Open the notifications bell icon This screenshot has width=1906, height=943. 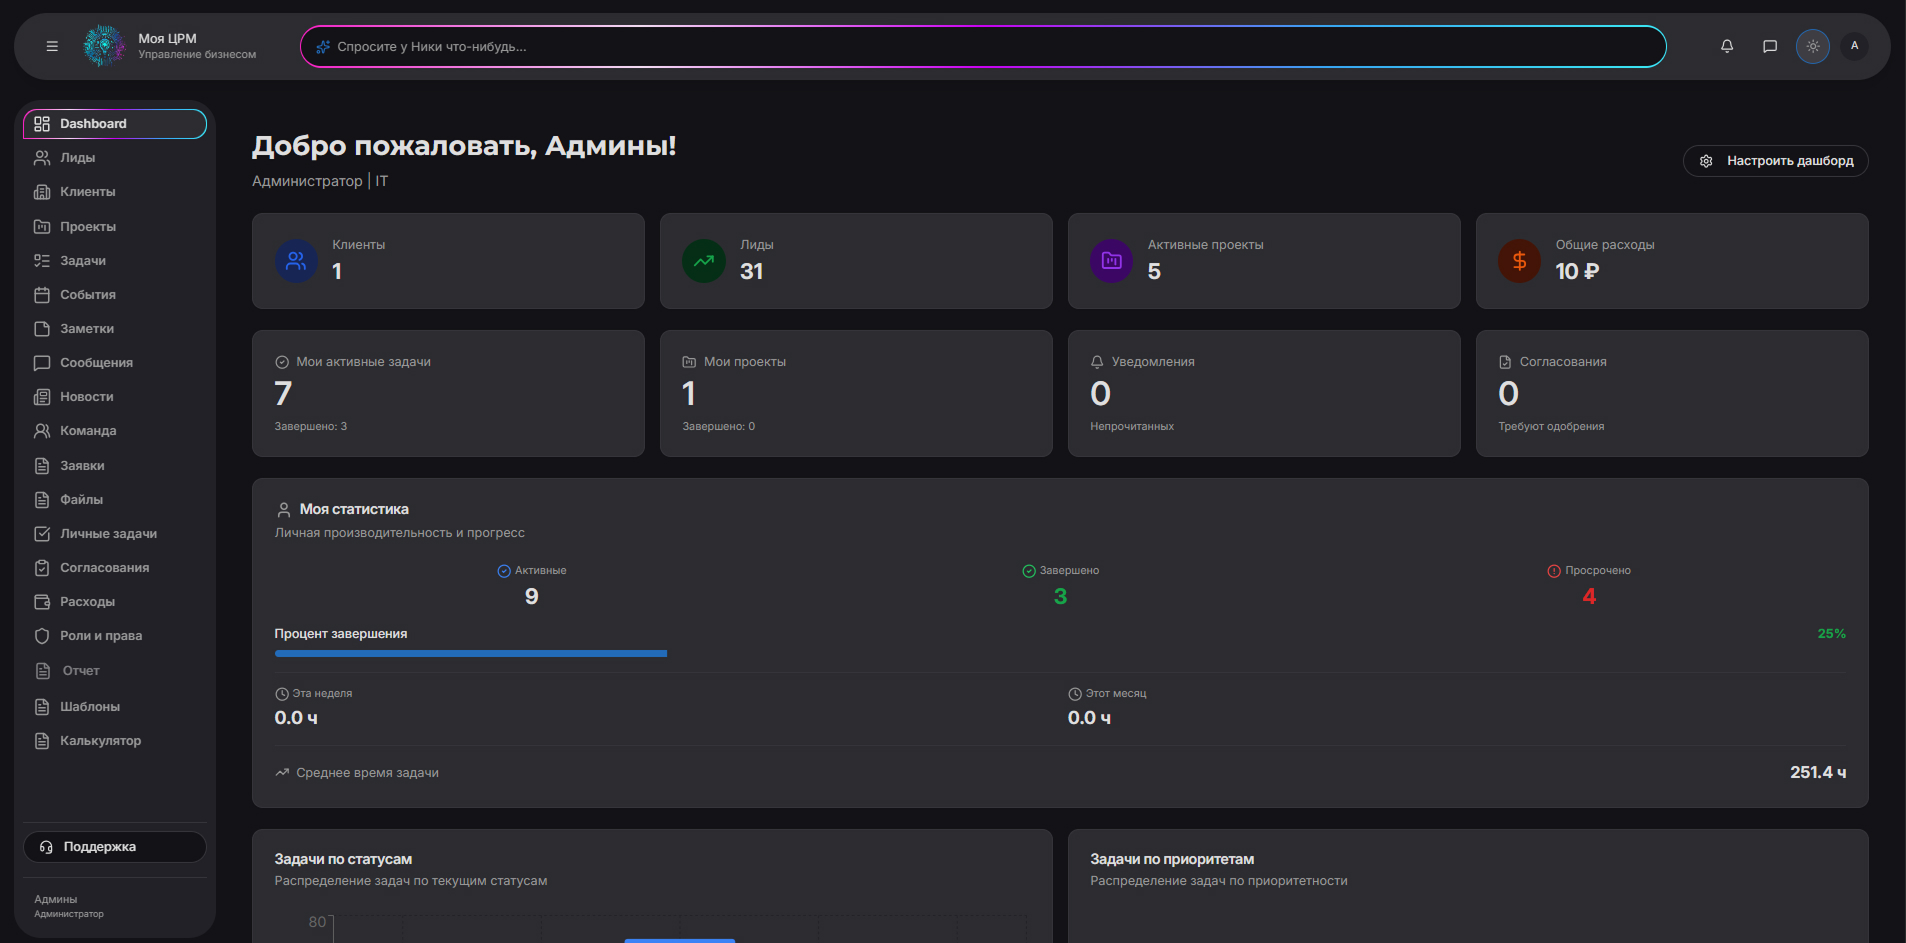(x=1726, y=46)
